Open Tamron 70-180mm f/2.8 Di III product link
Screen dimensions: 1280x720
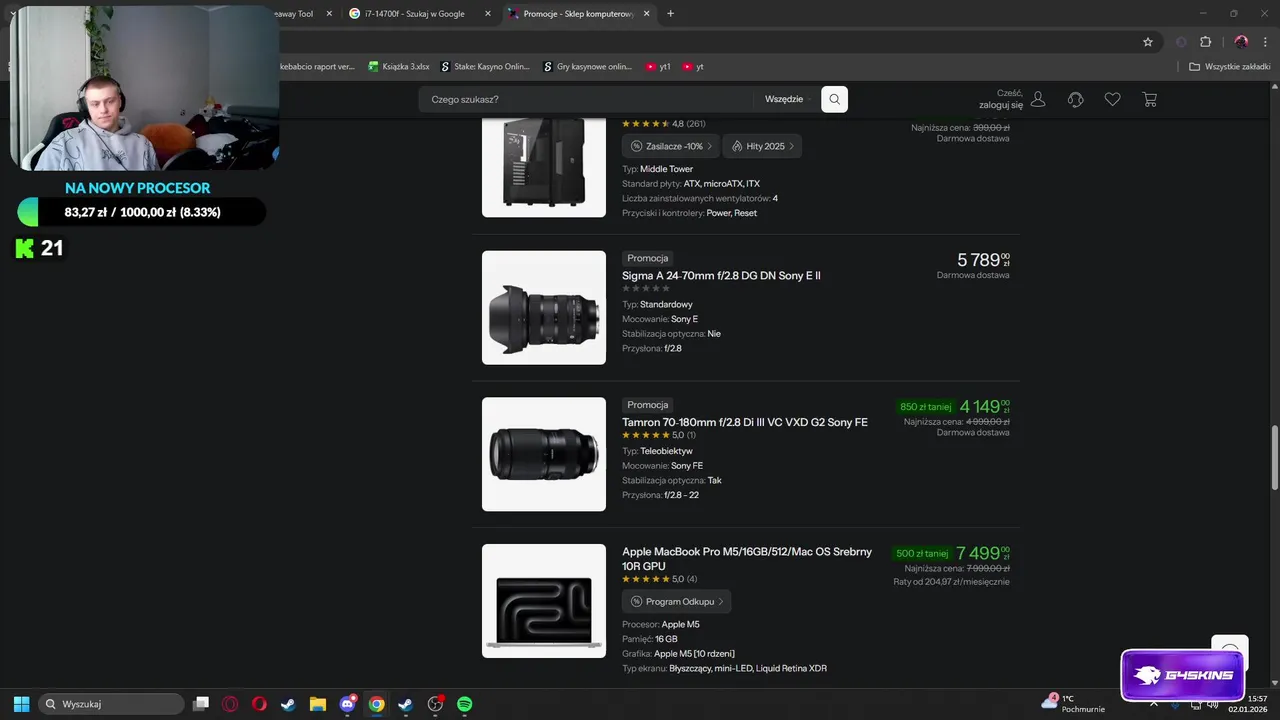point(745,422)
